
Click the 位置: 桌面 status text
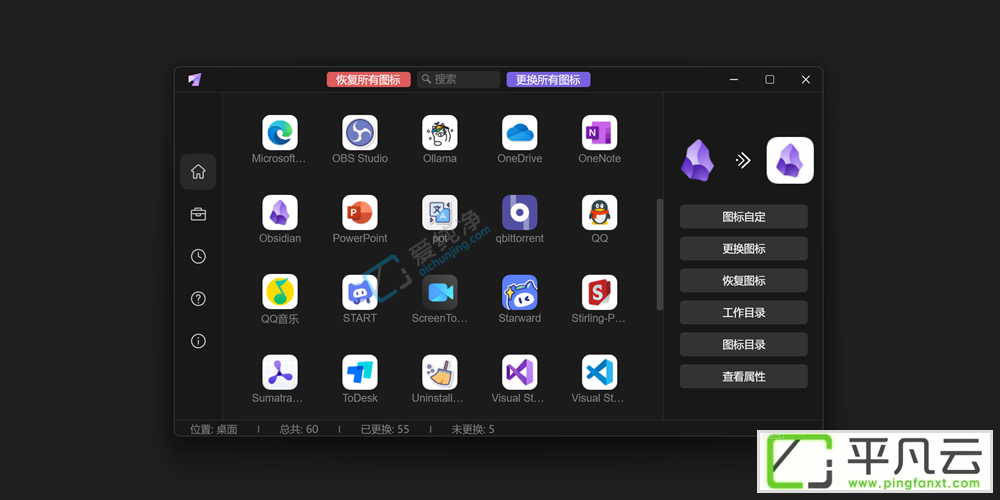pos(214,429)
